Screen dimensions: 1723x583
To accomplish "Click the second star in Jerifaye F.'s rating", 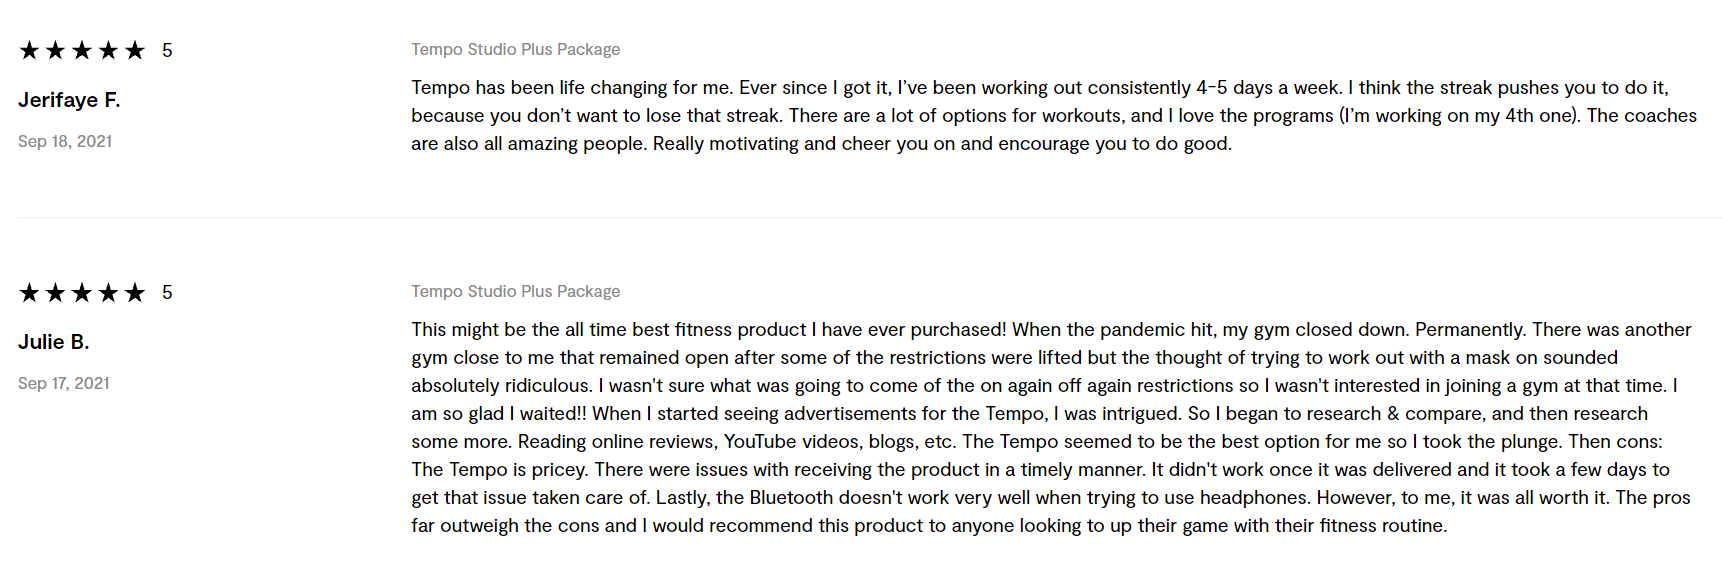I will (56, 50).
